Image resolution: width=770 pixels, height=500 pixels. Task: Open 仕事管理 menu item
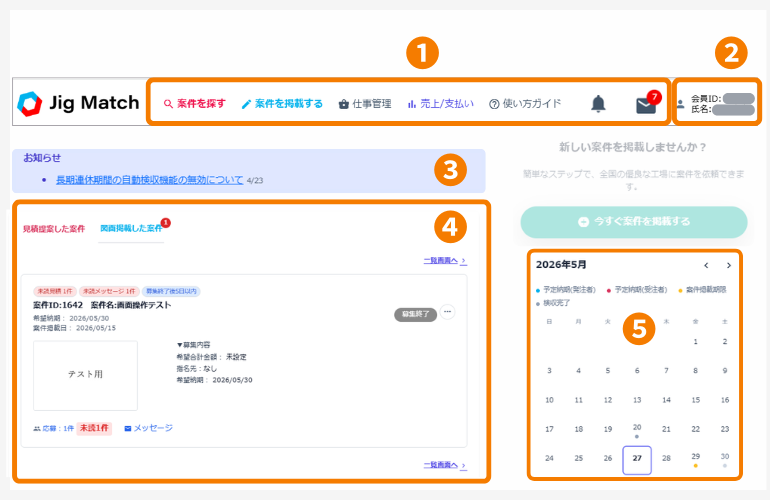coord(365,104)
